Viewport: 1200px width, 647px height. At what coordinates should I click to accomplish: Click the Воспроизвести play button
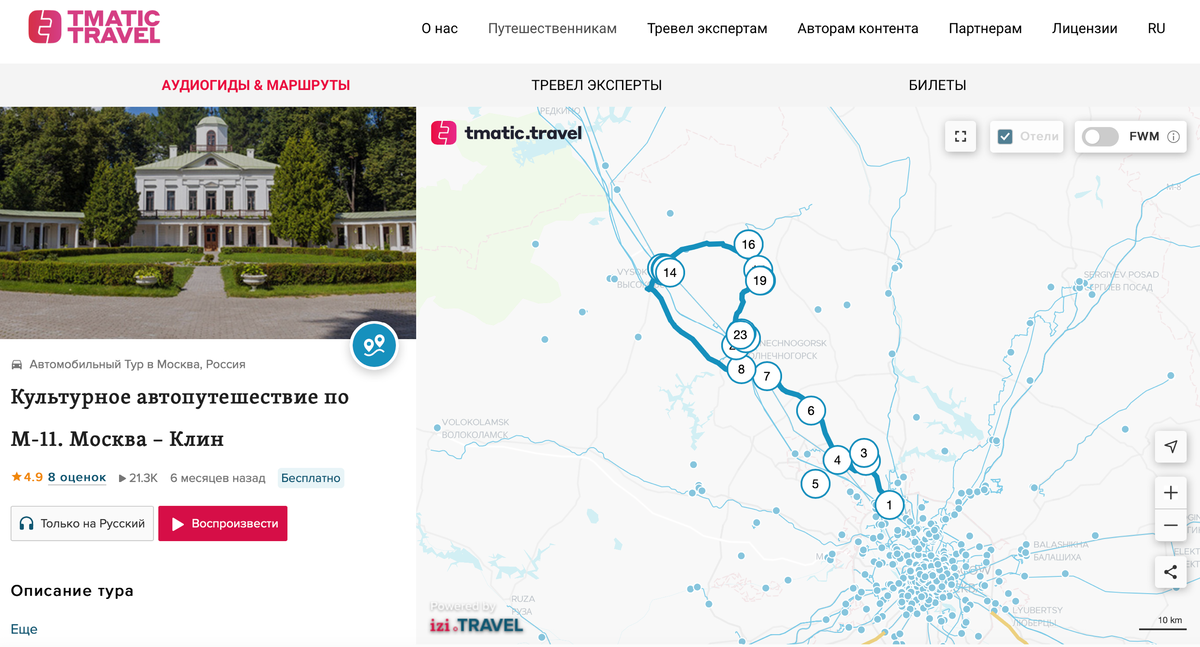(x=223, y=523)
